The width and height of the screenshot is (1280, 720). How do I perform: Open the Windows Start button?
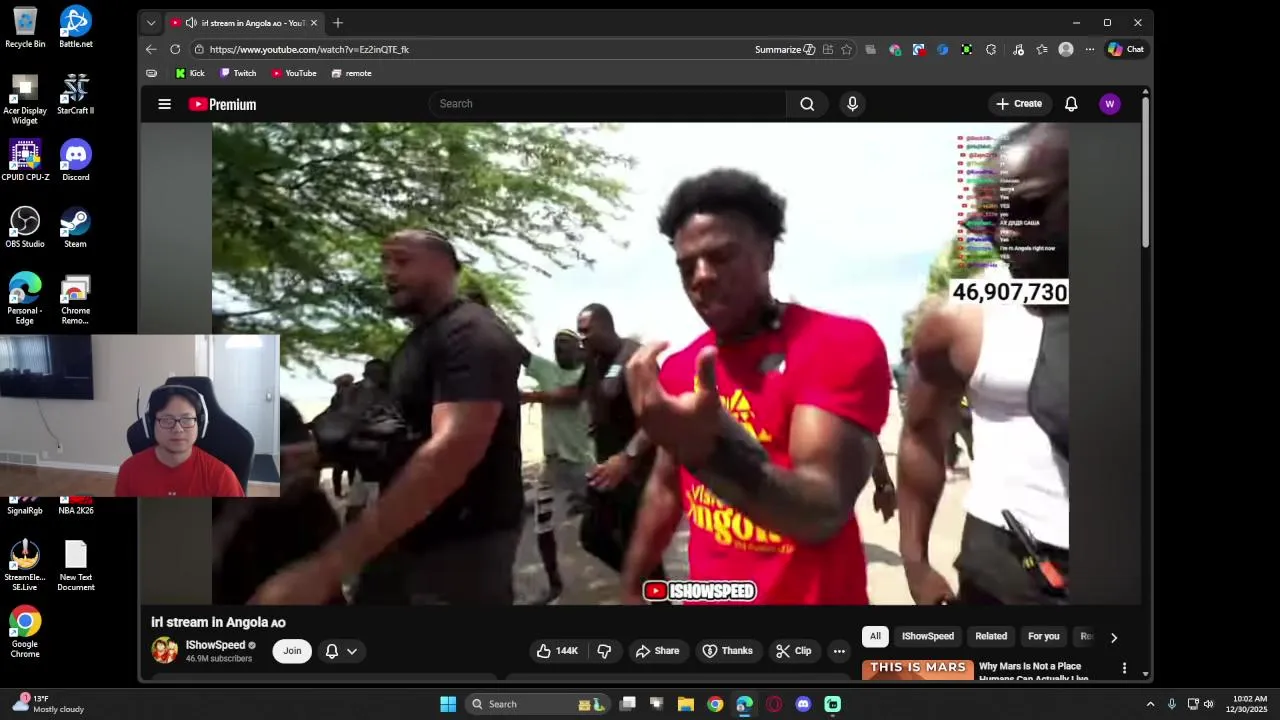[448, 704]
